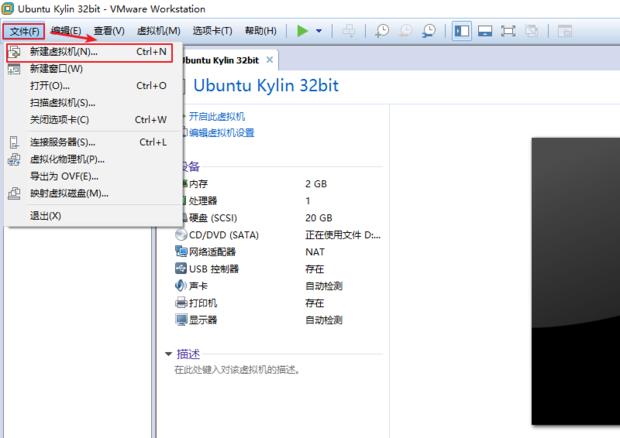Select 扫描虚拟机(S)... menu entry
620x438 pixels.
(94, 103)
